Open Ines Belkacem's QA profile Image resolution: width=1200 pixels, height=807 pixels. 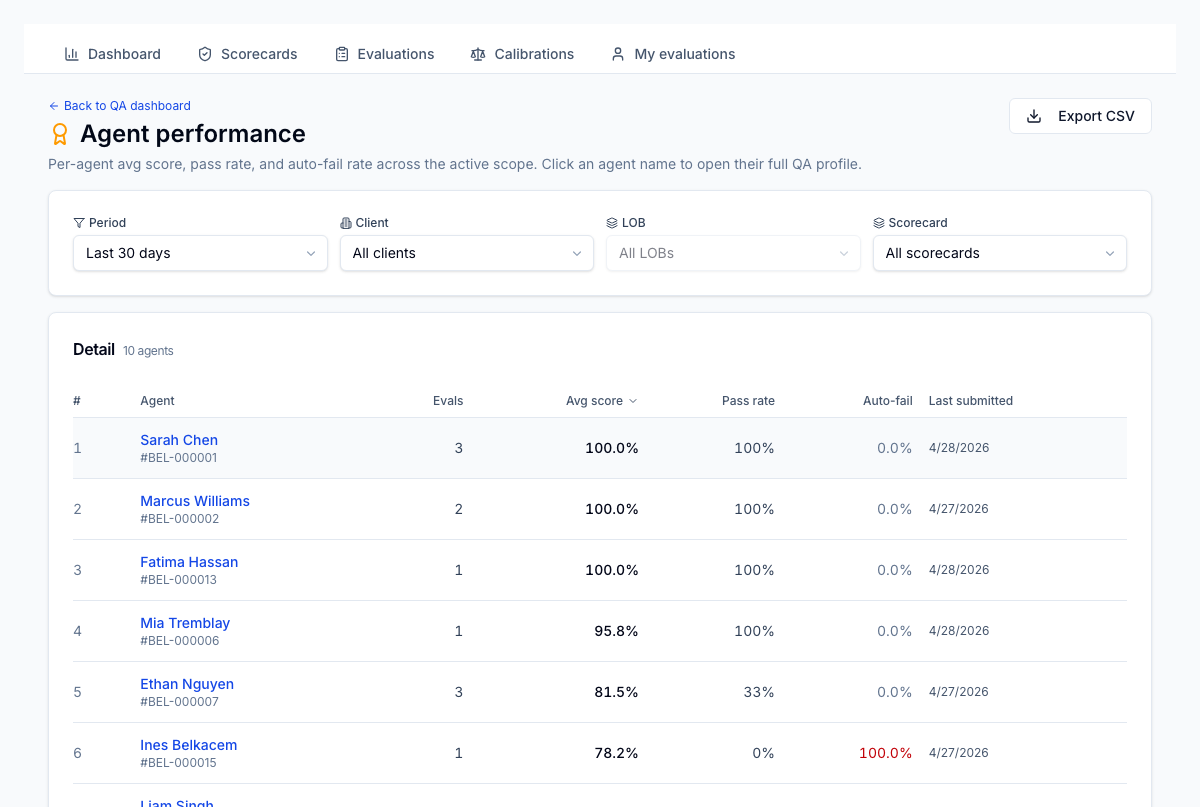pyautogui.click(x=189, y=745)
